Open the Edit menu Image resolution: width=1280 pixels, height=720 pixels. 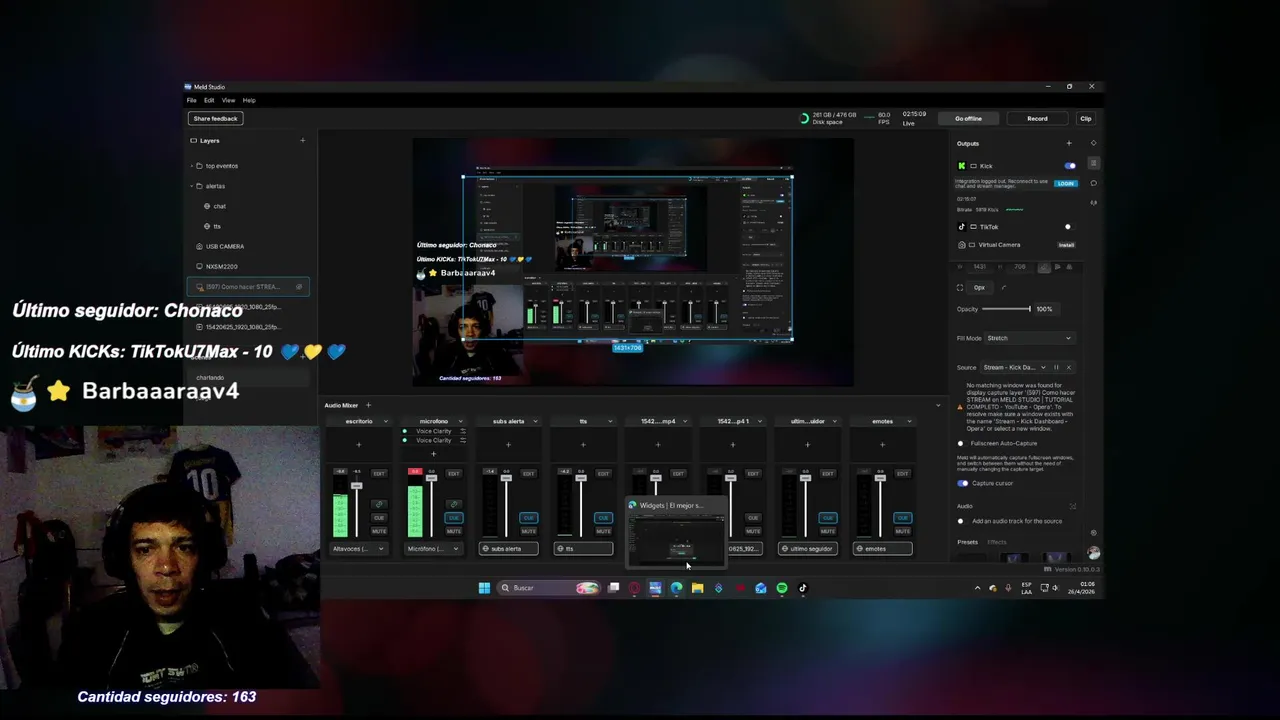point(209,100)
